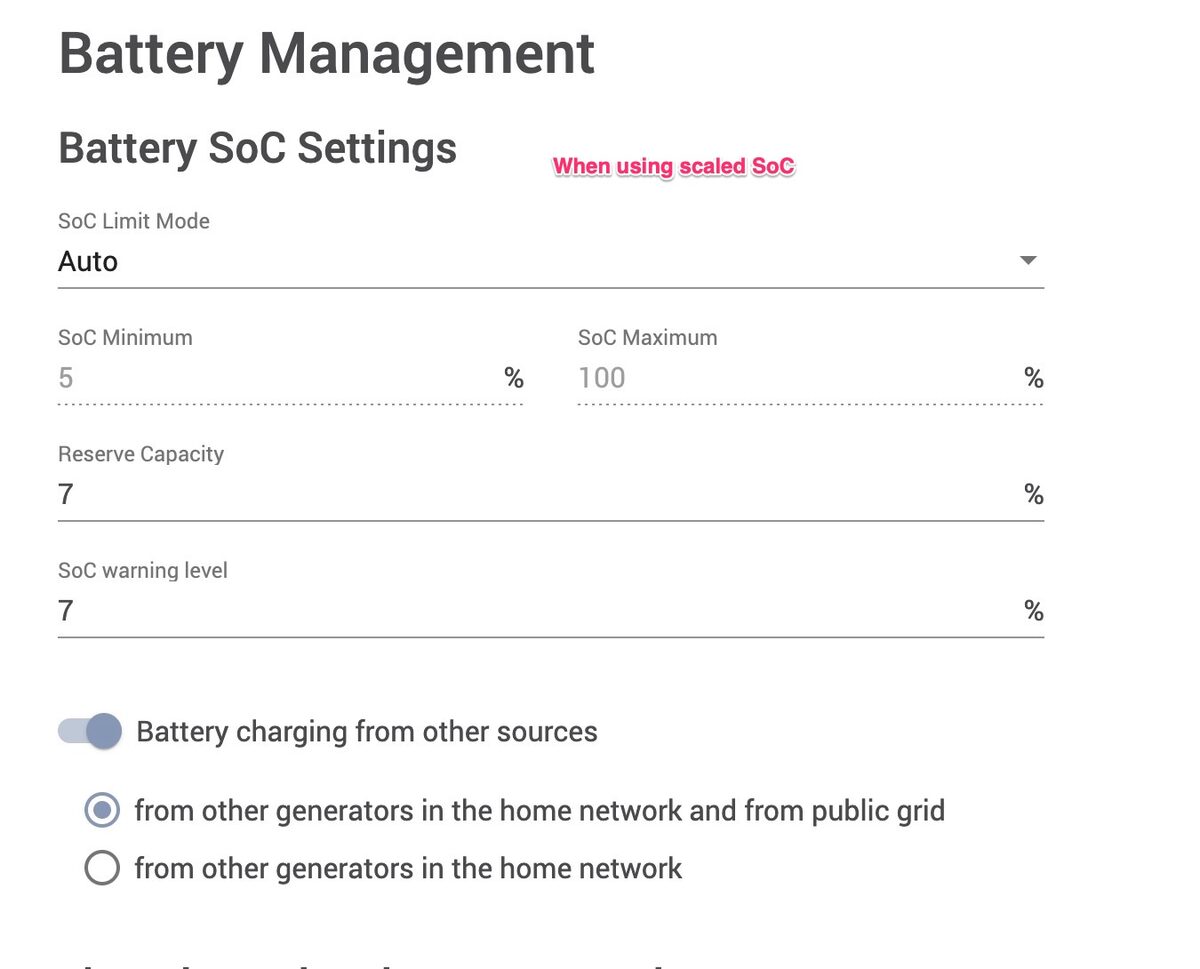Screen dimensions: 1200x969
Task: Click the percent symbol beside Reserve Capacity
Action: [1034, 494]
